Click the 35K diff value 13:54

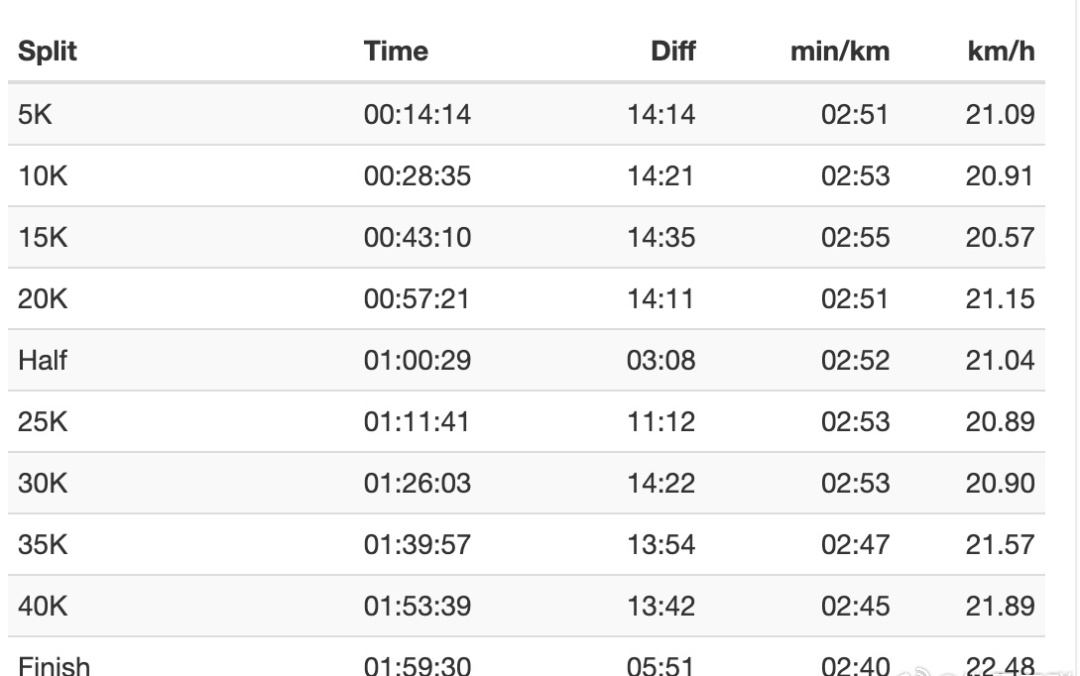click(661, 545)
